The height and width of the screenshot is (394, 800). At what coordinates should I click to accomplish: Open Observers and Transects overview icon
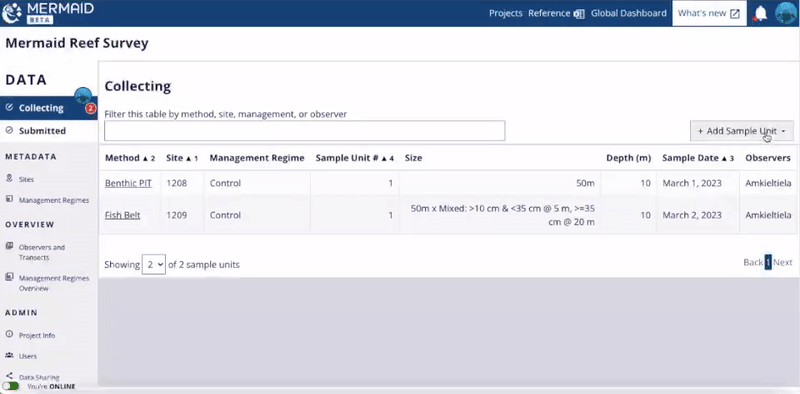[x=9, y=247]
